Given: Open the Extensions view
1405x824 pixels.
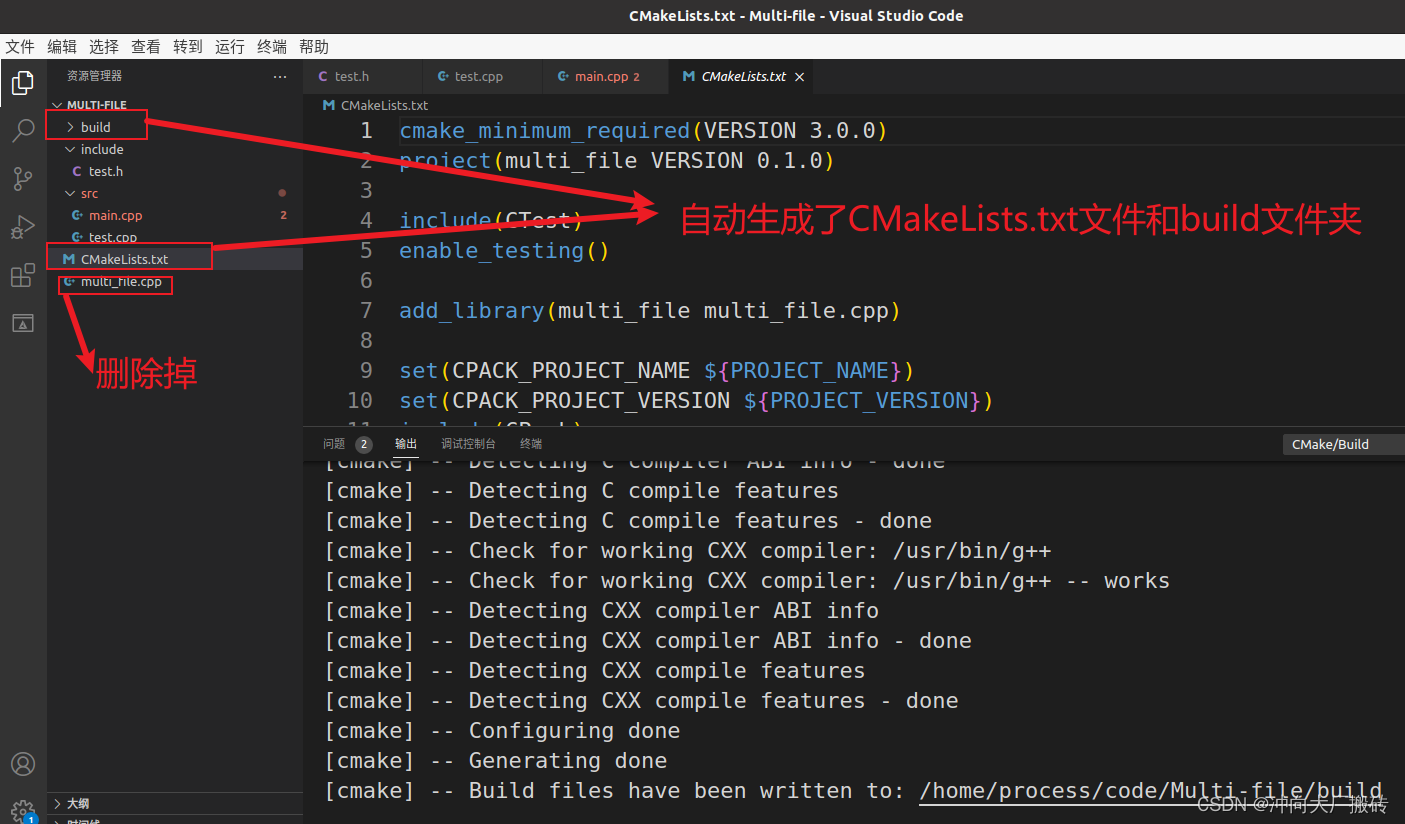Looking at the screenshot, I should pos(22,275).
